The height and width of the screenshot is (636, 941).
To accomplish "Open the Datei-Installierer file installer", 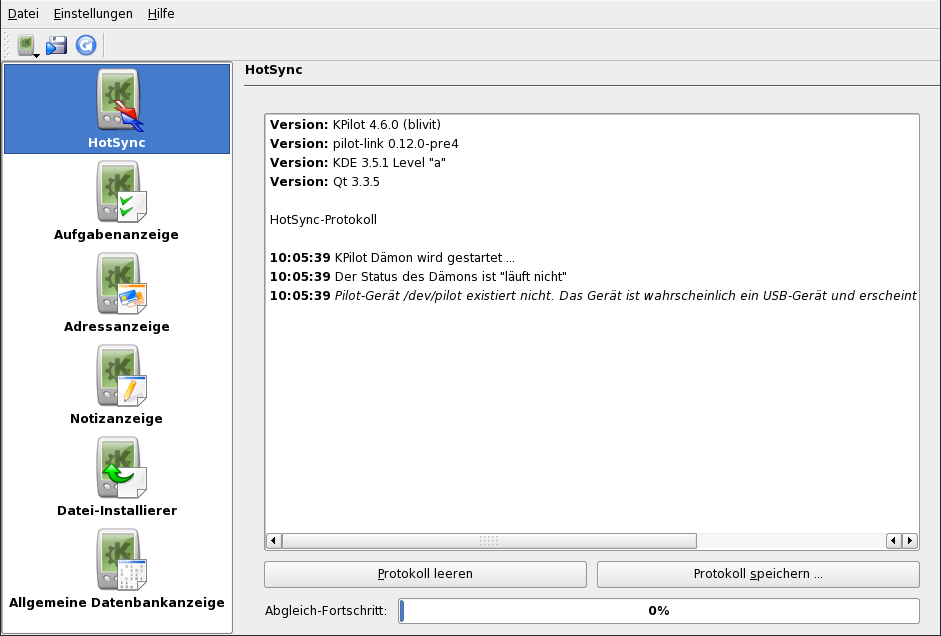I will tap(117, 477).
